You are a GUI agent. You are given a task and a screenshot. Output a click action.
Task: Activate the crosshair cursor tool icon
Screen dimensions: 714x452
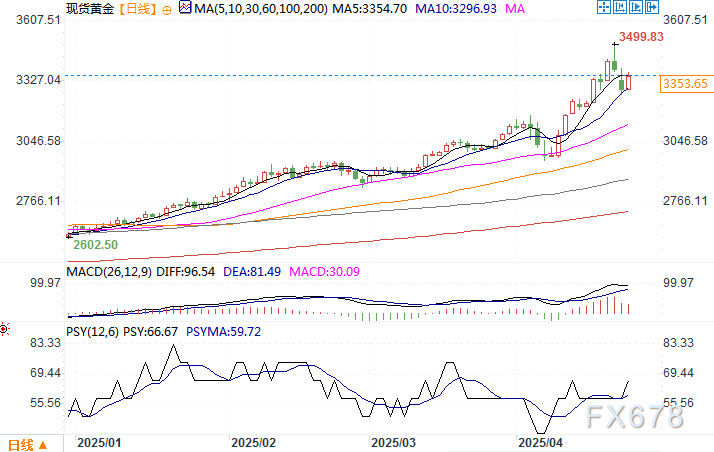(x=604, y=7)
